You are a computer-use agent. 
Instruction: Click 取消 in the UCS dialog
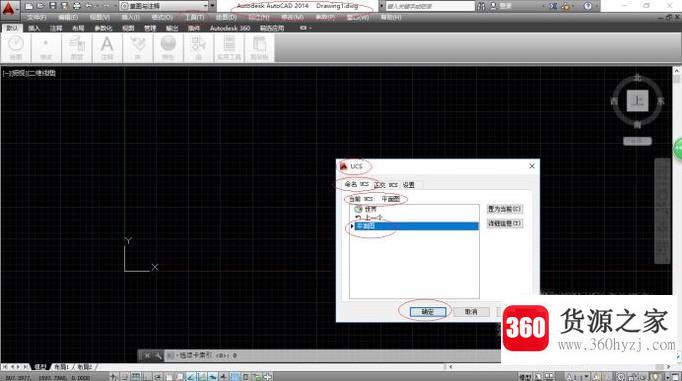point(471,311)
